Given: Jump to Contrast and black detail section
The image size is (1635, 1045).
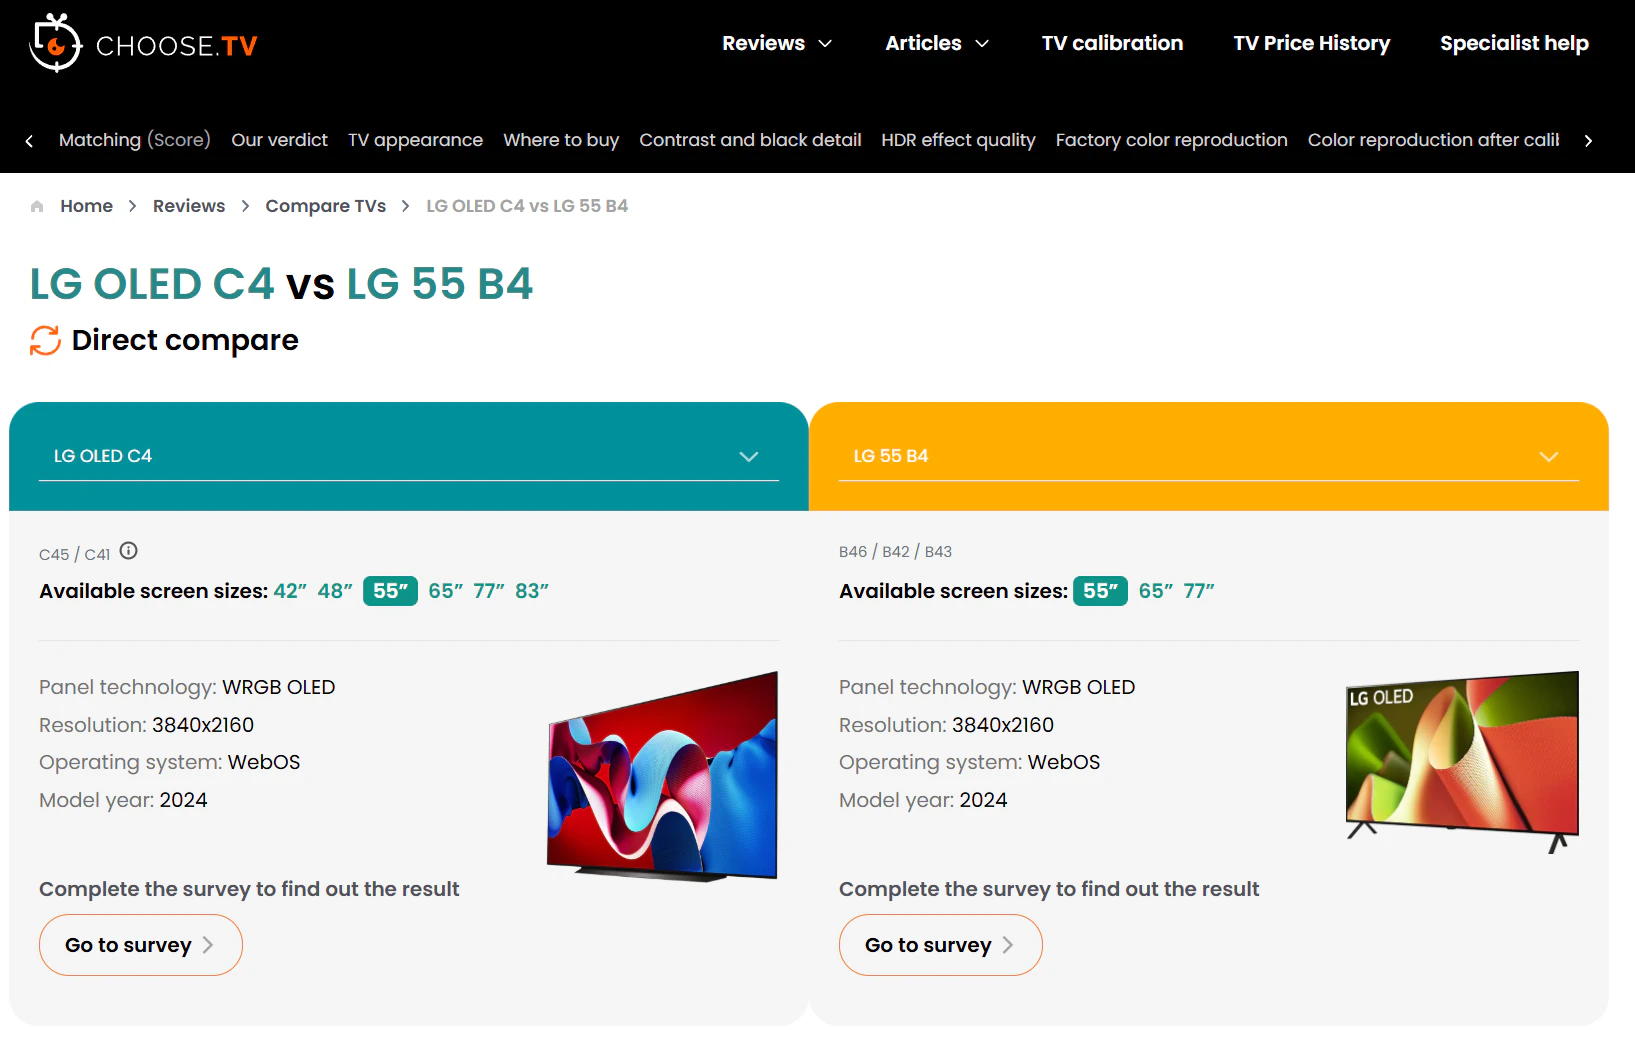Looking at the screenshot, I should pyautogui.click(x=750, y=140).
